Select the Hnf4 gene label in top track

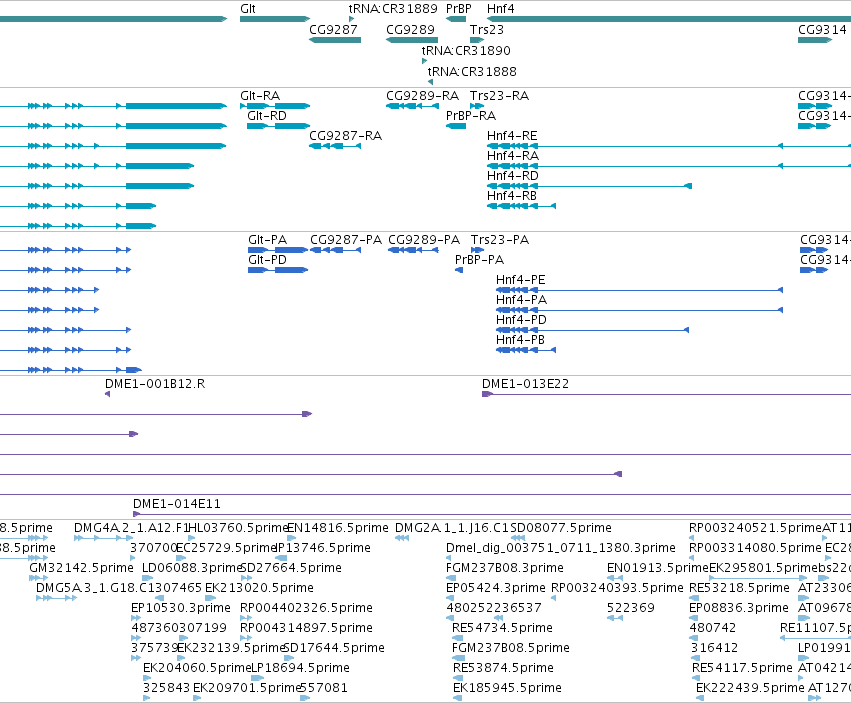pos(500,9)
